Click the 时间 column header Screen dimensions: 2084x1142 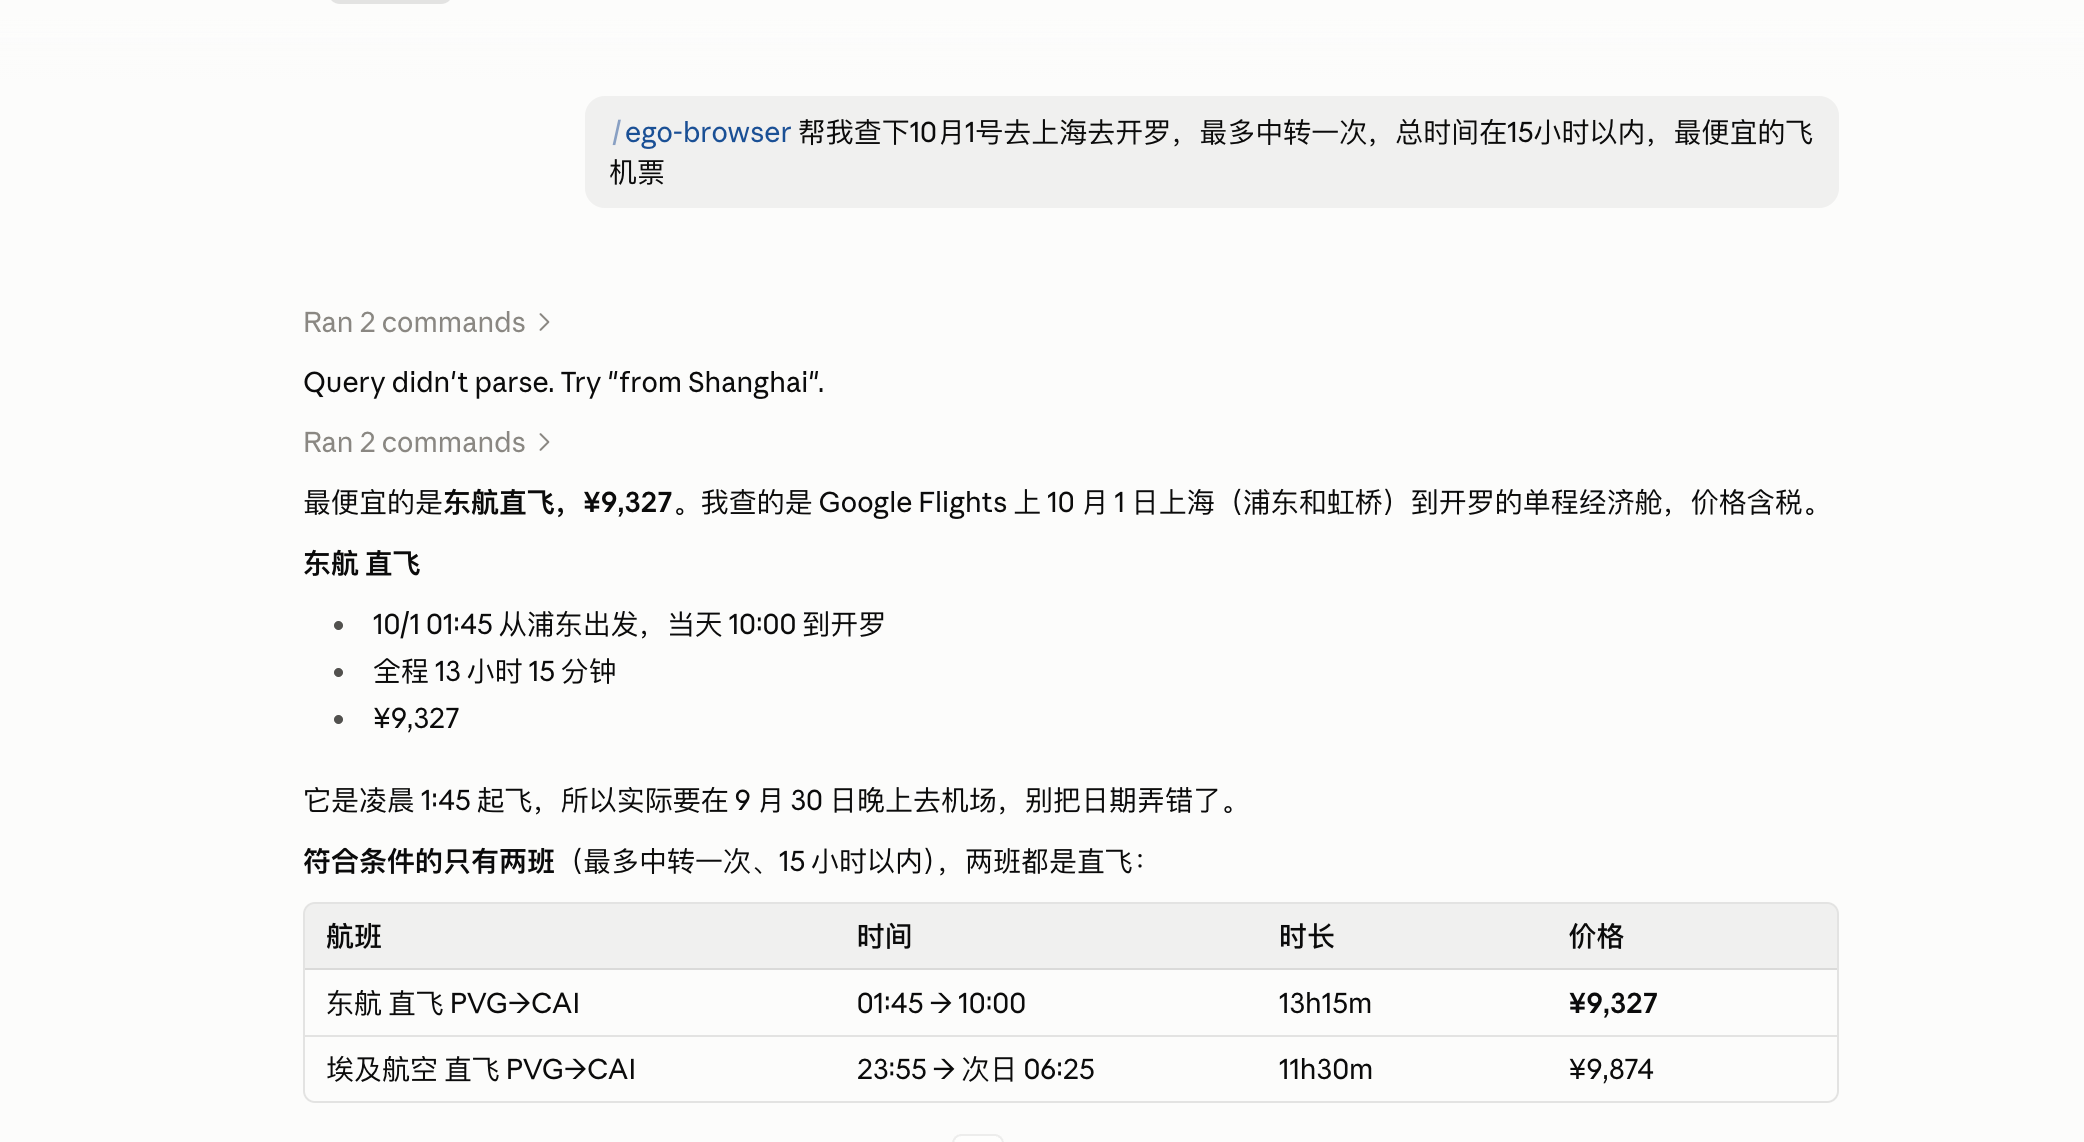click(x=884, y=937)
